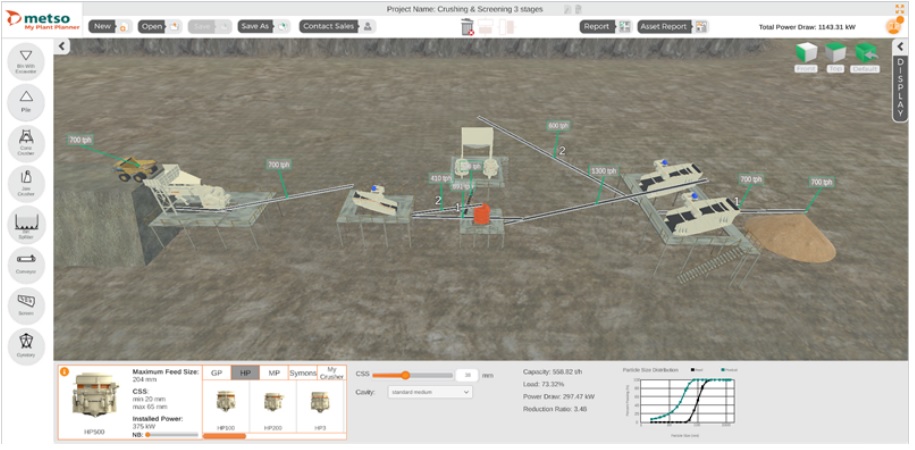Viewport: 915px width, 450px height.
Task: Click the Asset Report button
Action: pos(673,26)
